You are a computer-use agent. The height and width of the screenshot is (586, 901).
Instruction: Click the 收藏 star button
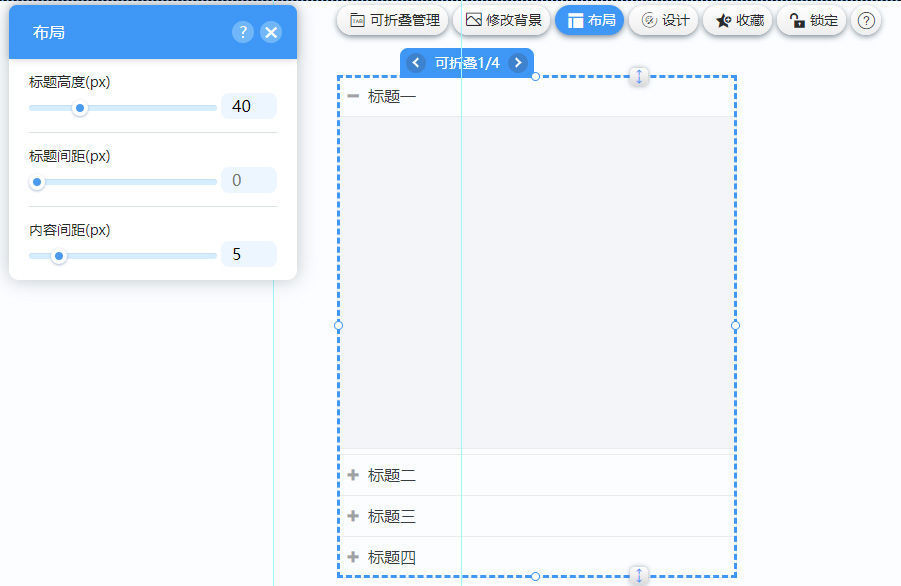tap(739, 20)
